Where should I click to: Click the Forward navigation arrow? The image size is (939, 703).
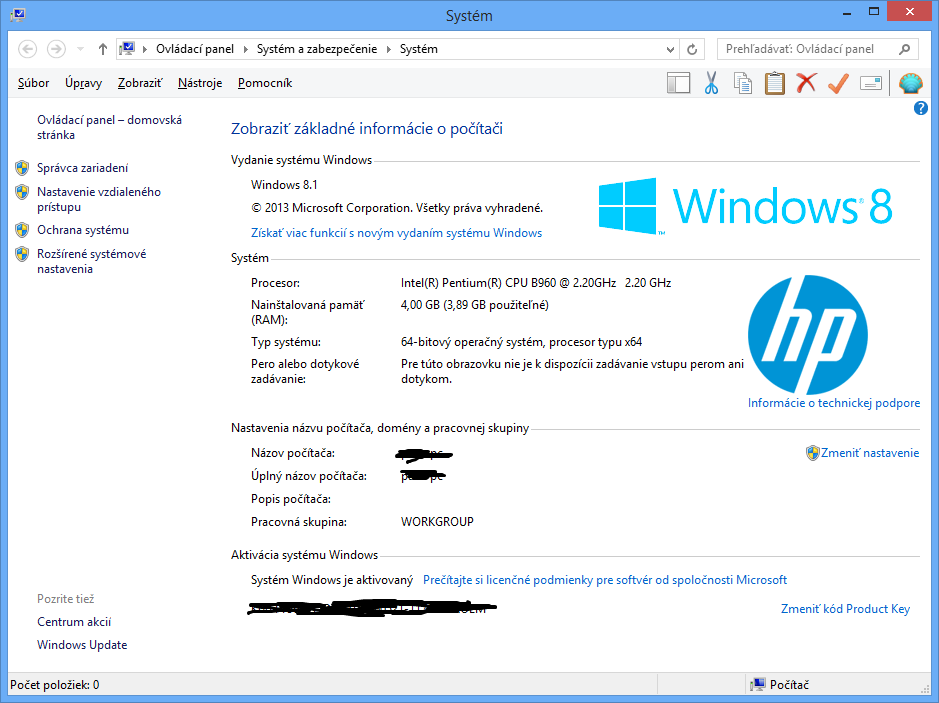(56, 49)
